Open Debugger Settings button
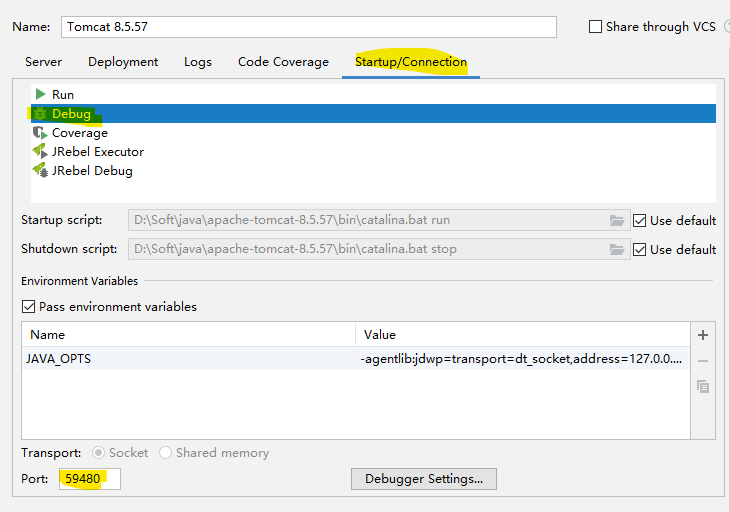 424,479
